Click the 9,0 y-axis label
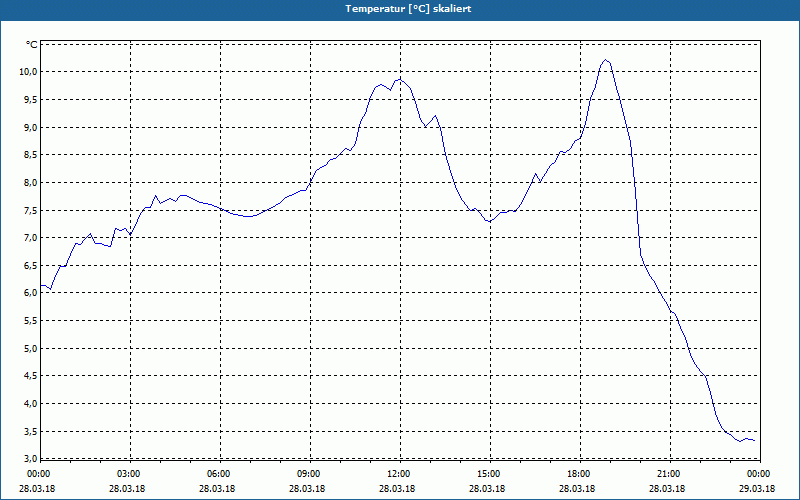800x500 pixels. tap(31, 127)
